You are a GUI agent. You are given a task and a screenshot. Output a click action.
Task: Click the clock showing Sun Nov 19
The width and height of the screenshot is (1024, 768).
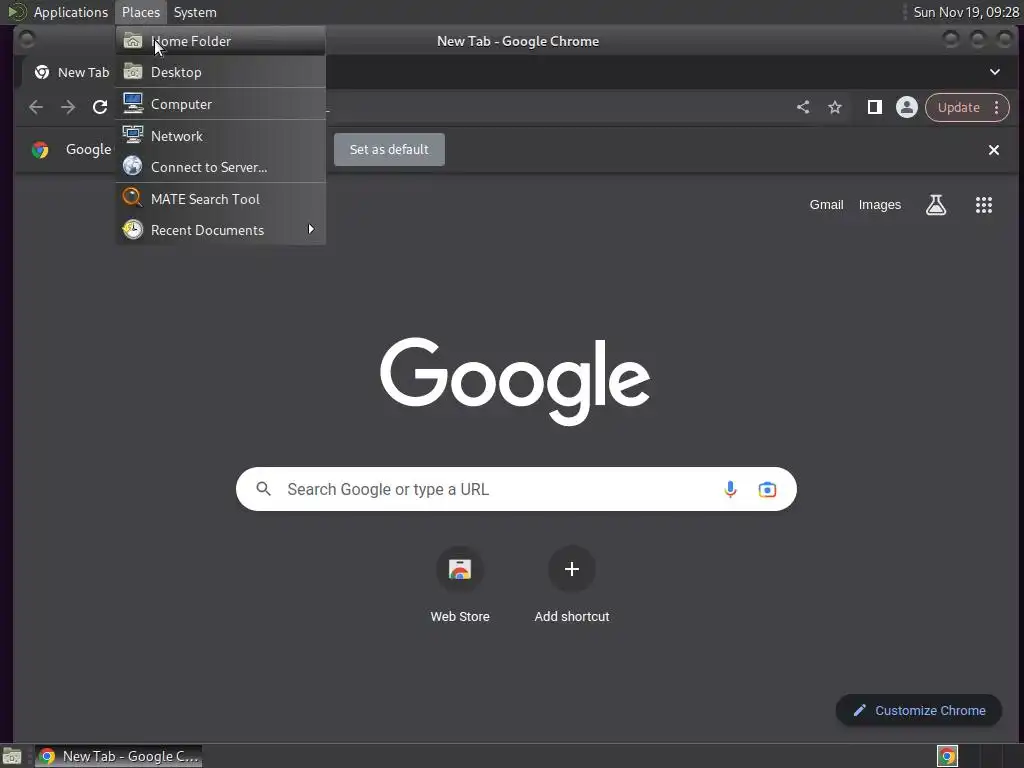pos(966,12)
